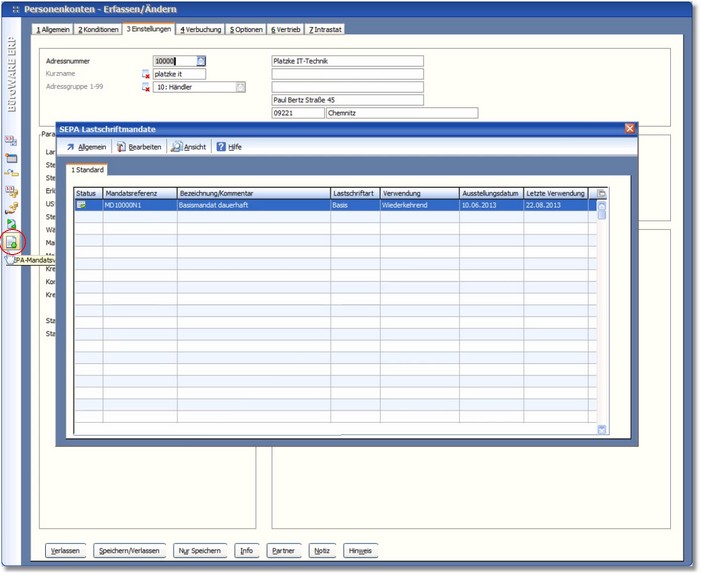Click the green arrow document sidebar icon
701x575 pixels.
[x=12, y=224]
